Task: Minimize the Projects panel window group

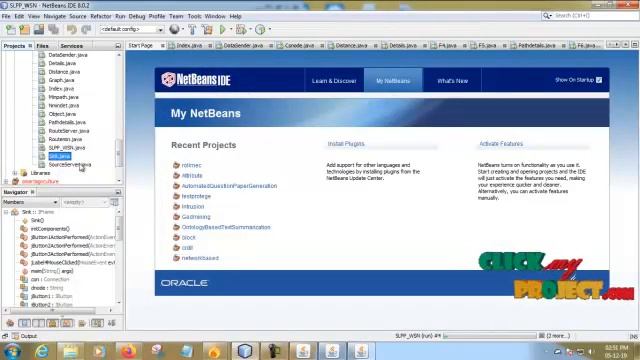Action: 118,46
